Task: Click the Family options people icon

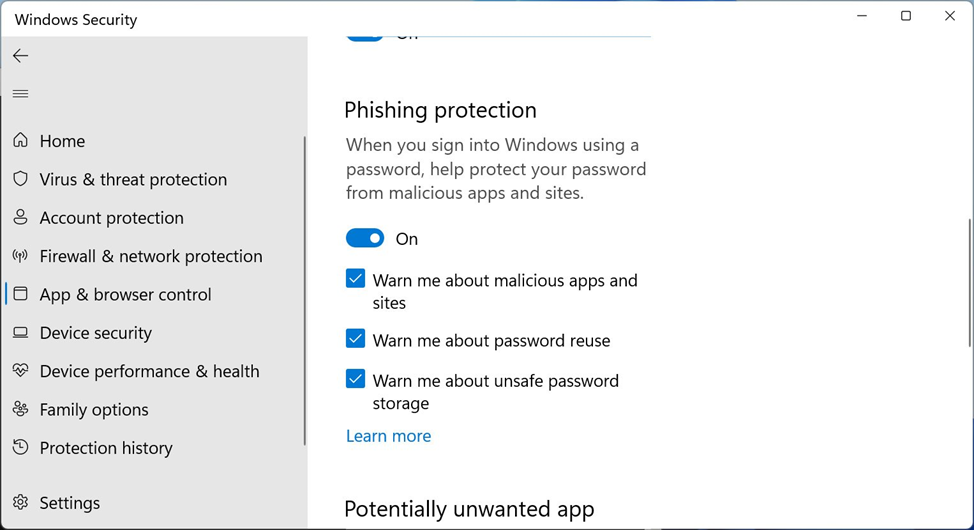Action: (x=20, y=409)
